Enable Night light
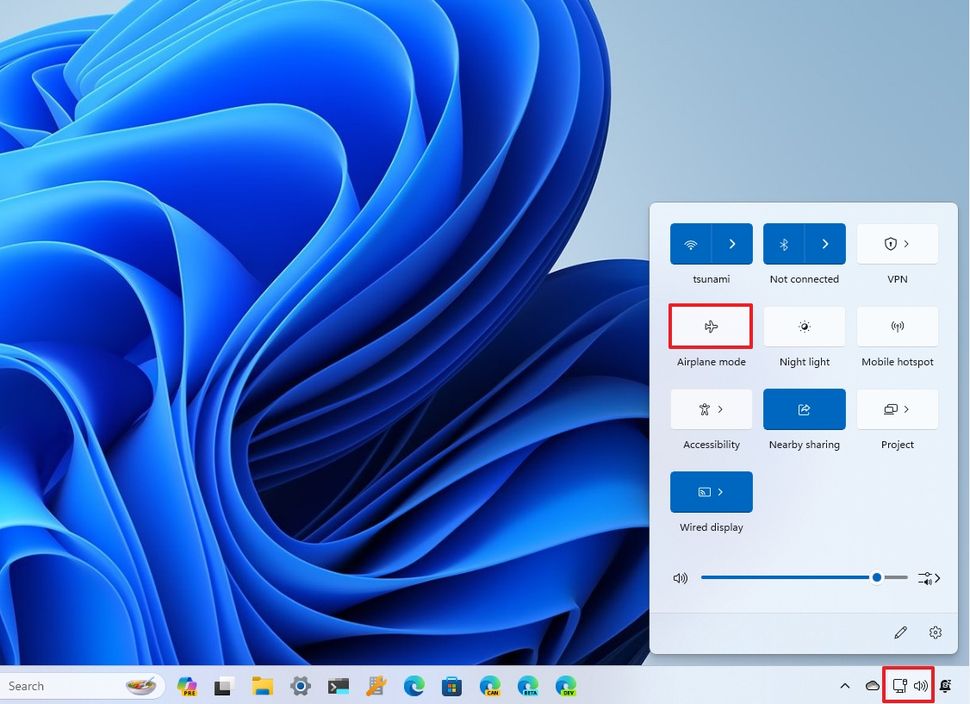This screenshot has height=704, width=970. (x=804, y=326)
